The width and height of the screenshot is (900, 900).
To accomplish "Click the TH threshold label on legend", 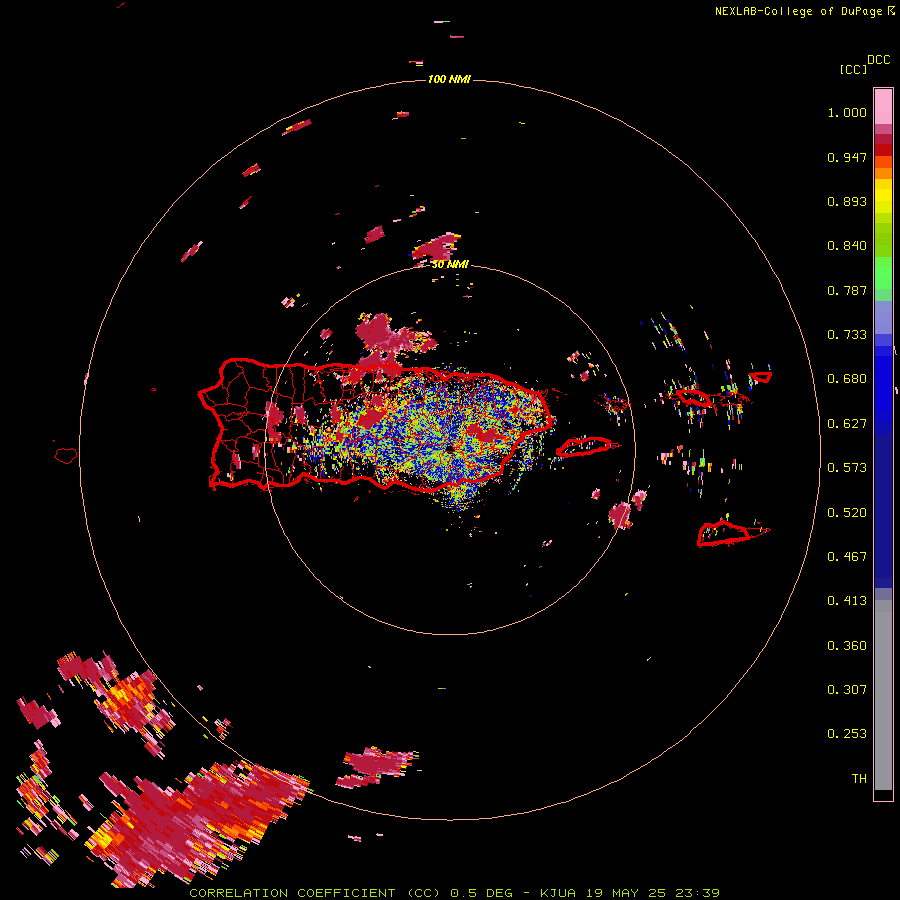I will [859, 779].
